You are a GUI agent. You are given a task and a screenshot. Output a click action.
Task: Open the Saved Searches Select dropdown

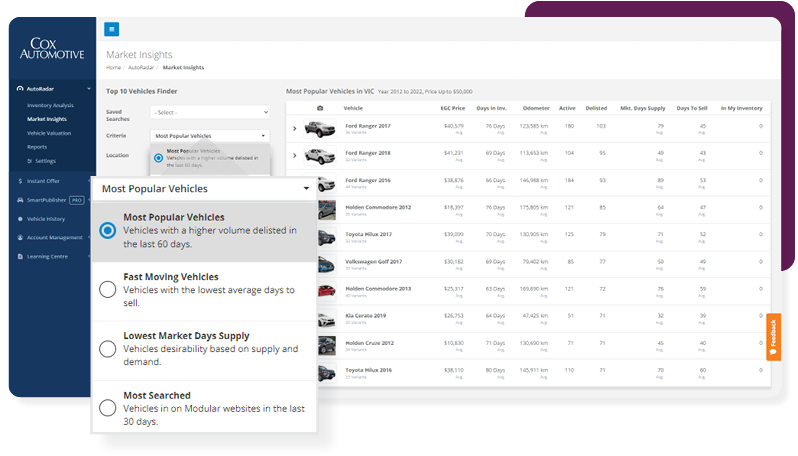coord(210,112)
